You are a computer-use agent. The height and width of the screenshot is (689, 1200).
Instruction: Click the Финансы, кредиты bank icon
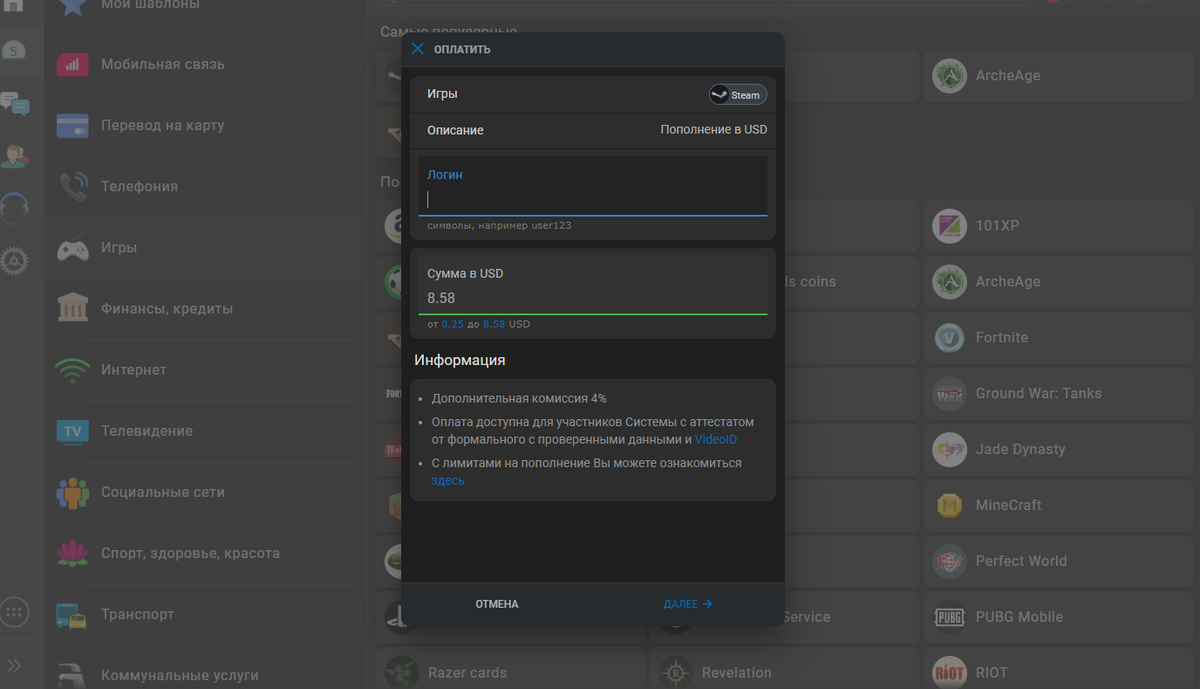[73, 309]
